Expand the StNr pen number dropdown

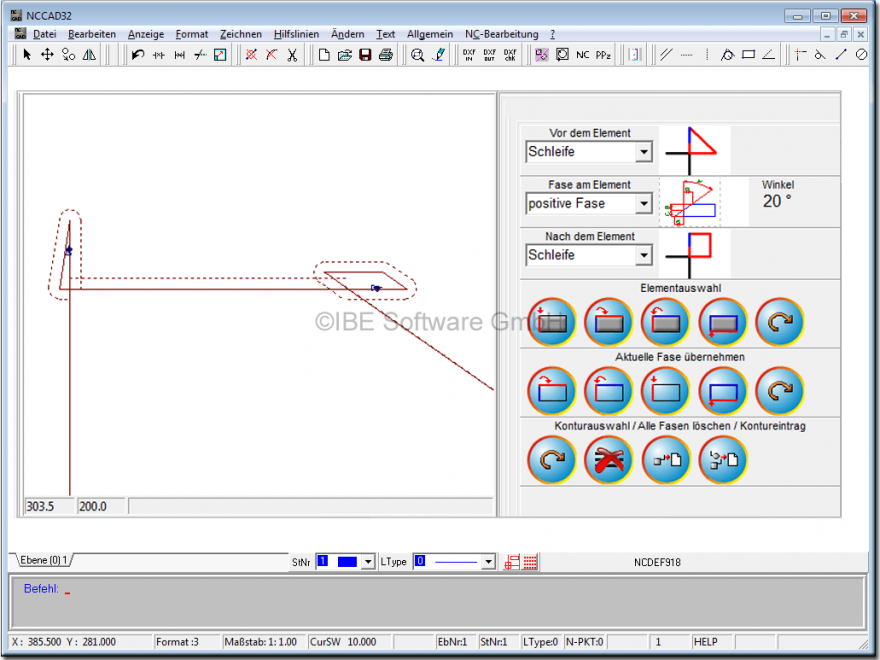(x=368, y=561)
